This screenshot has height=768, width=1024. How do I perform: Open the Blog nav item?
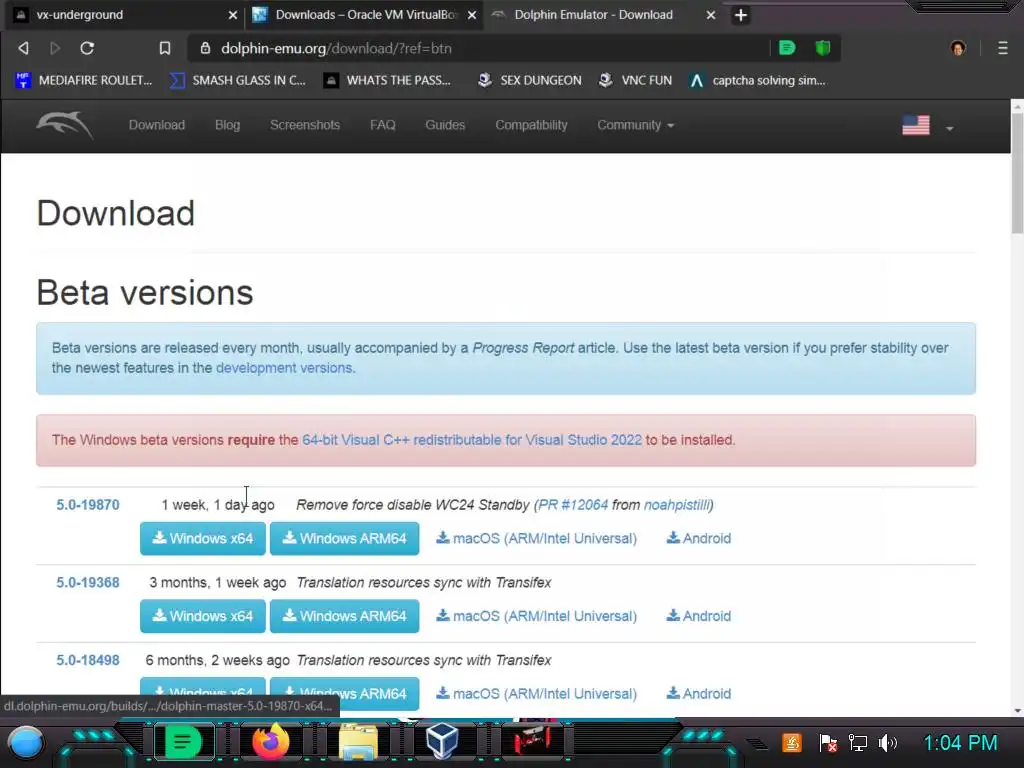tap(227, 125)
